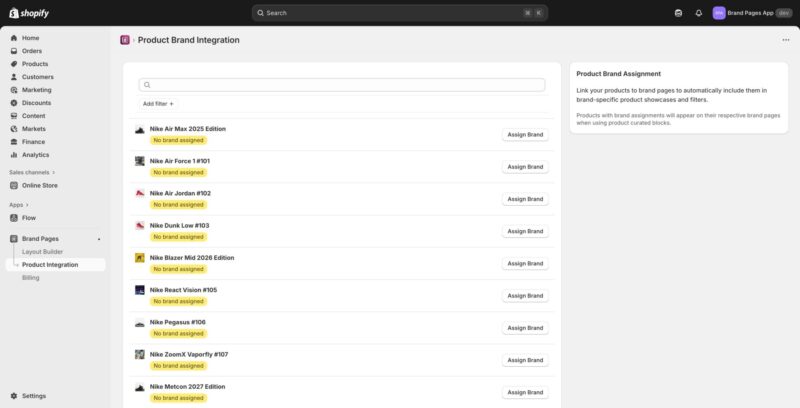Viewport: 800px width, 408px height.
Task: Open the Analytics section
Action: point(35,154)
